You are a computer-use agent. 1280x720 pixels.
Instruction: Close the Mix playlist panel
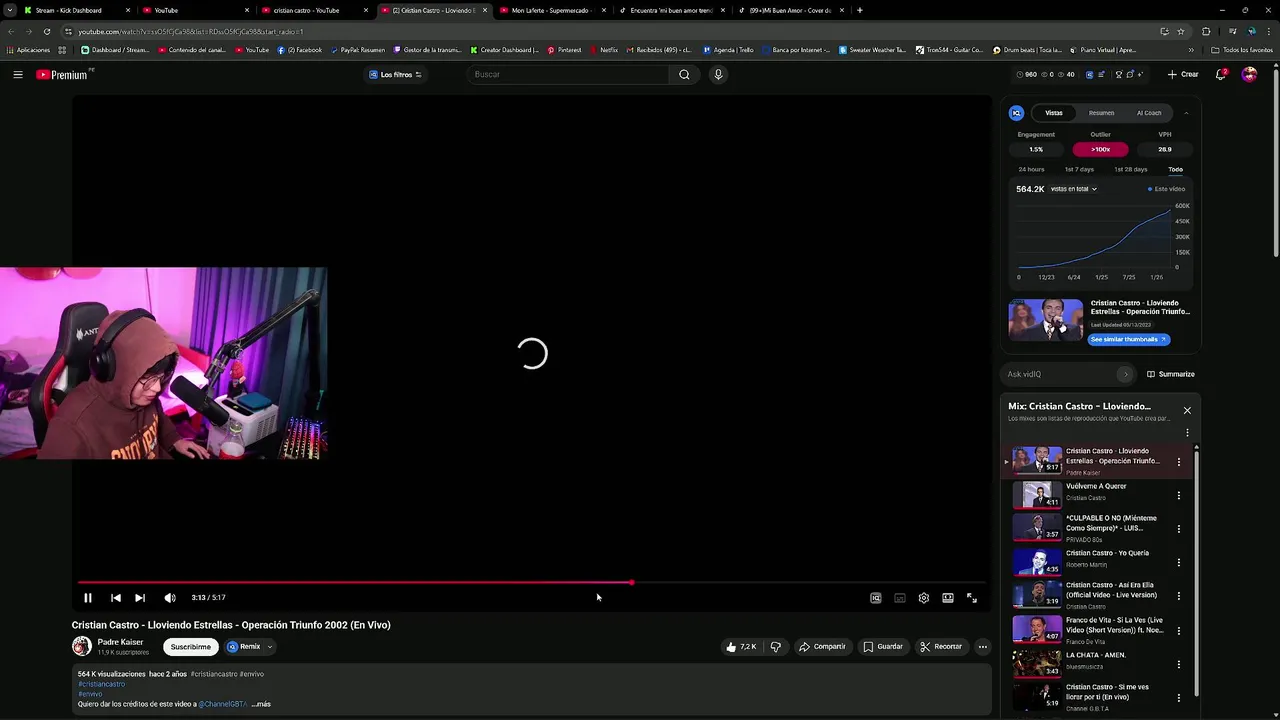tap(1187, 410)
